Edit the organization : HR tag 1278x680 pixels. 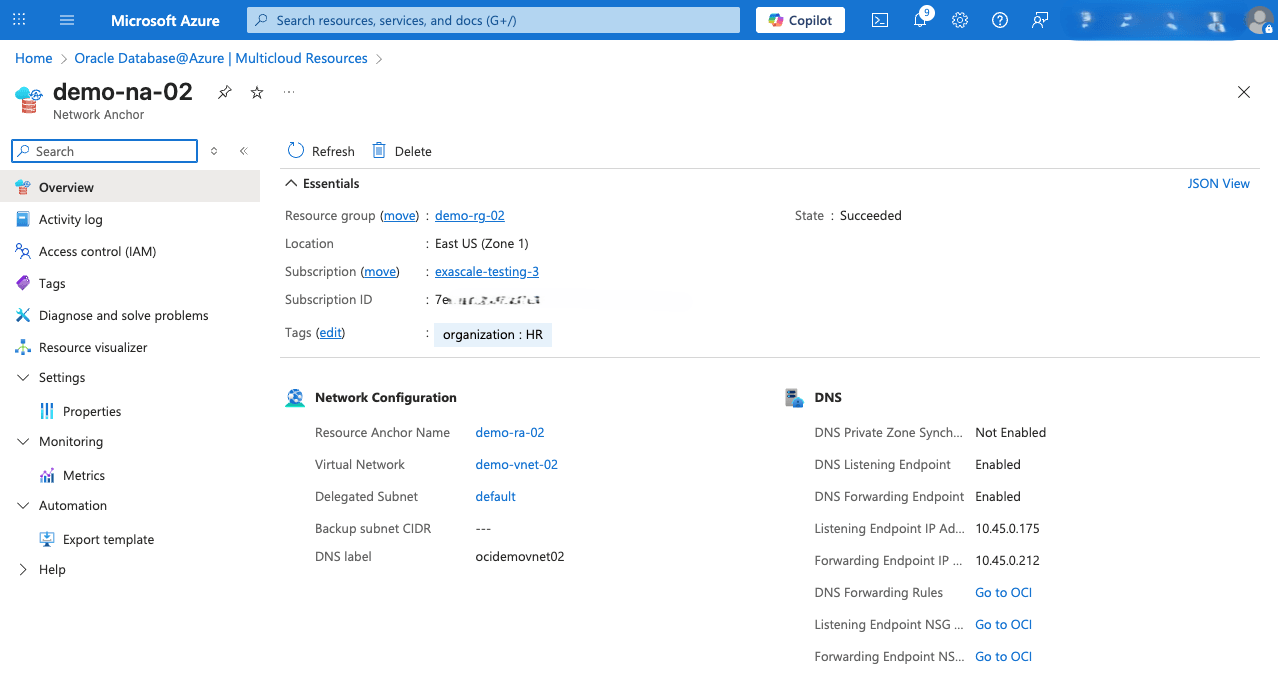pyautogui.click(x=330, y=333)
